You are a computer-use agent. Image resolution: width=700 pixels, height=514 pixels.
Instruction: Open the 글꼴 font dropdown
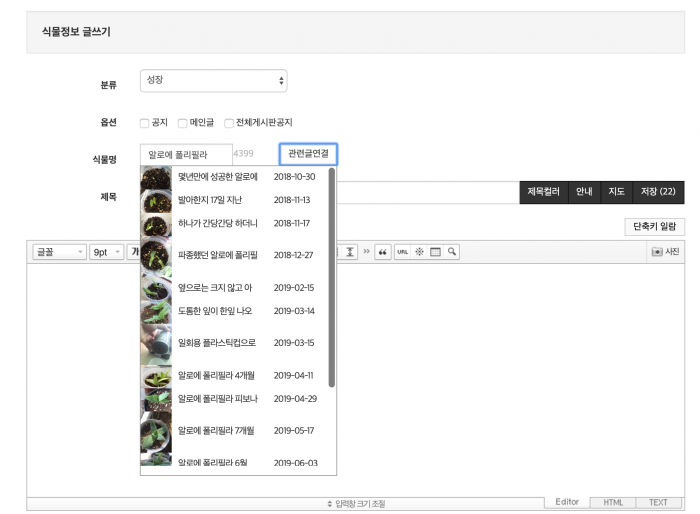(59, 252)
